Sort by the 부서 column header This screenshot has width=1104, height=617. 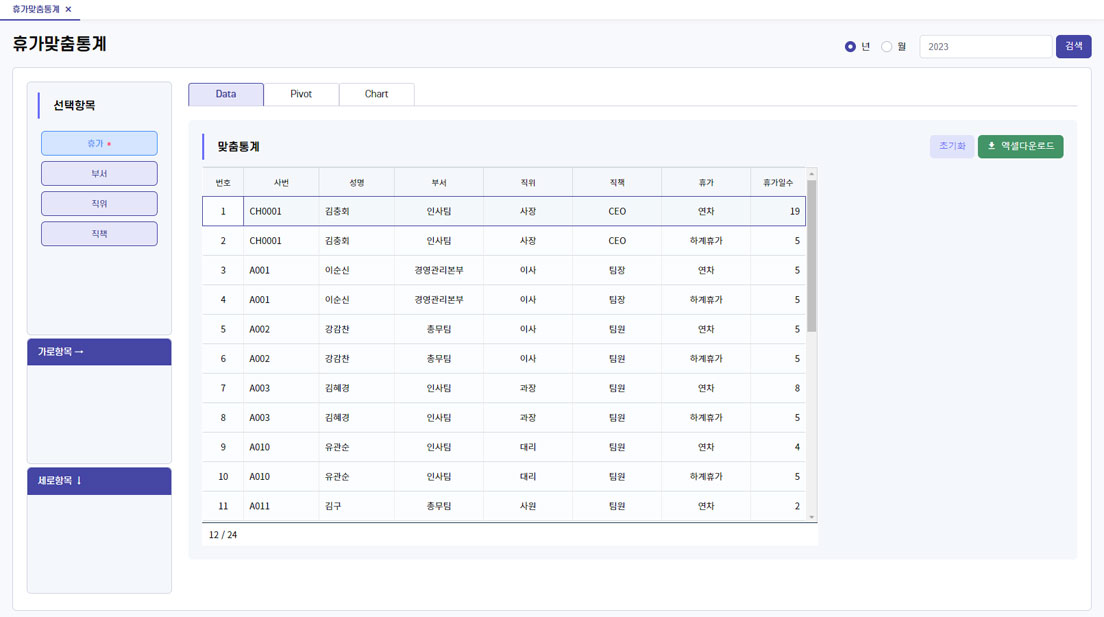click(x=439, y=182)
